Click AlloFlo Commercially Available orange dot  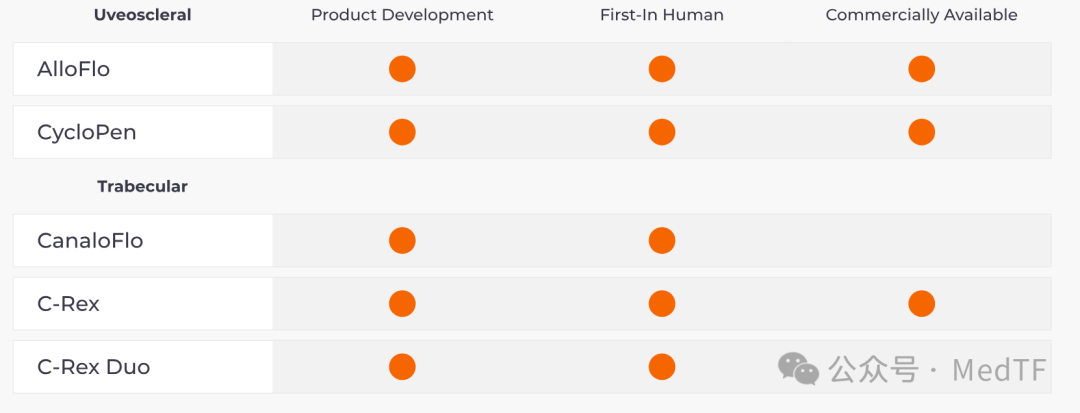[922, 69]
